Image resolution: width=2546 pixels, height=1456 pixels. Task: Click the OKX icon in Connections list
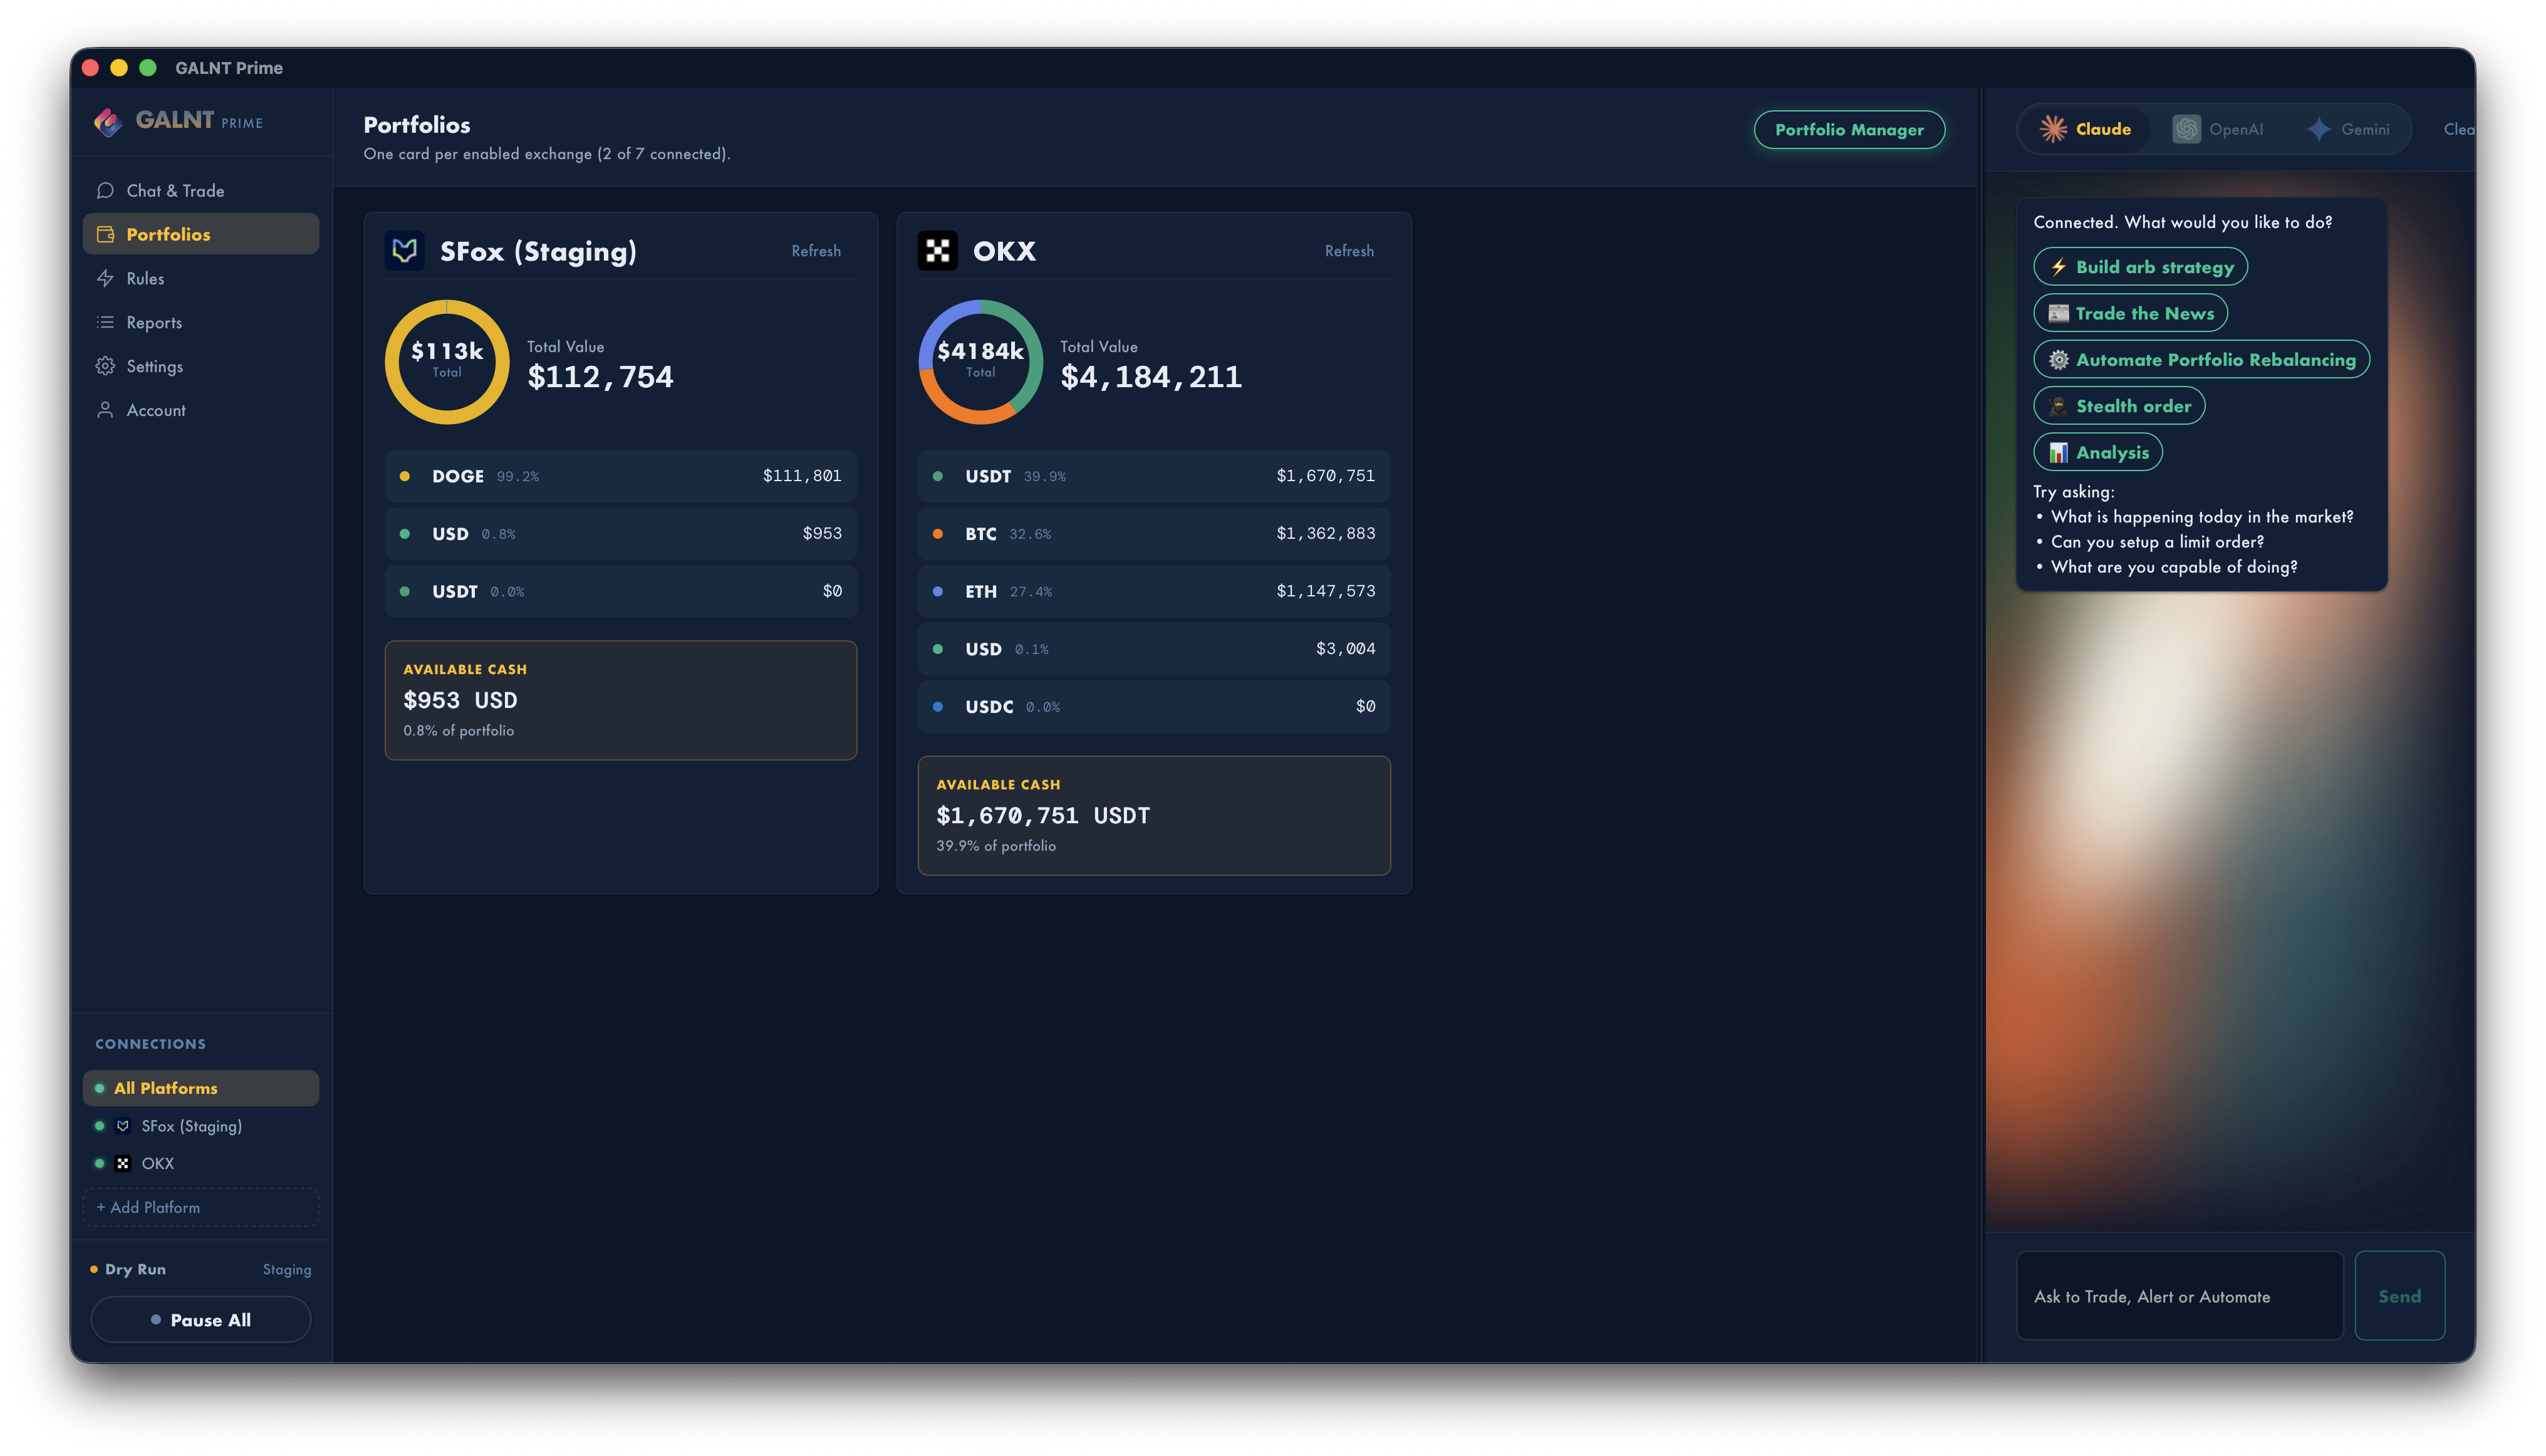(x=123, y=1163)
